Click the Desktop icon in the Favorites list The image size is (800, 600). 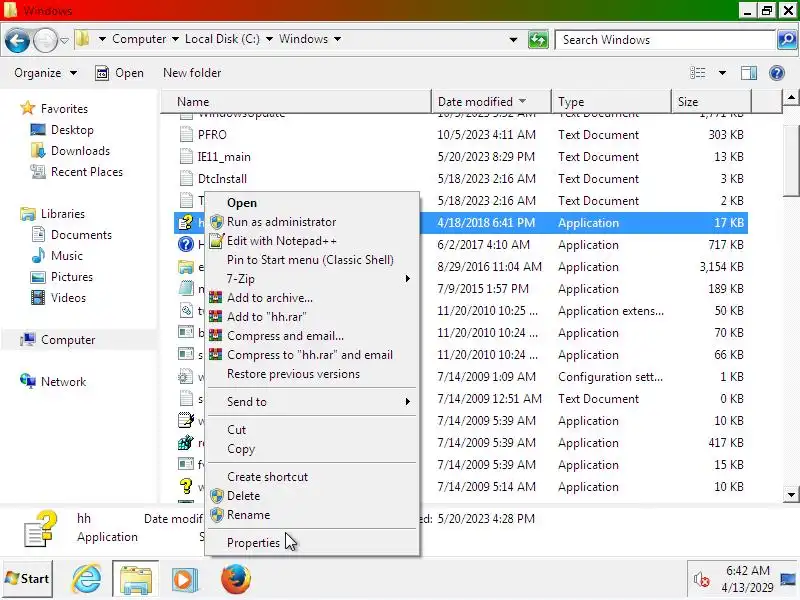(38, 130)
